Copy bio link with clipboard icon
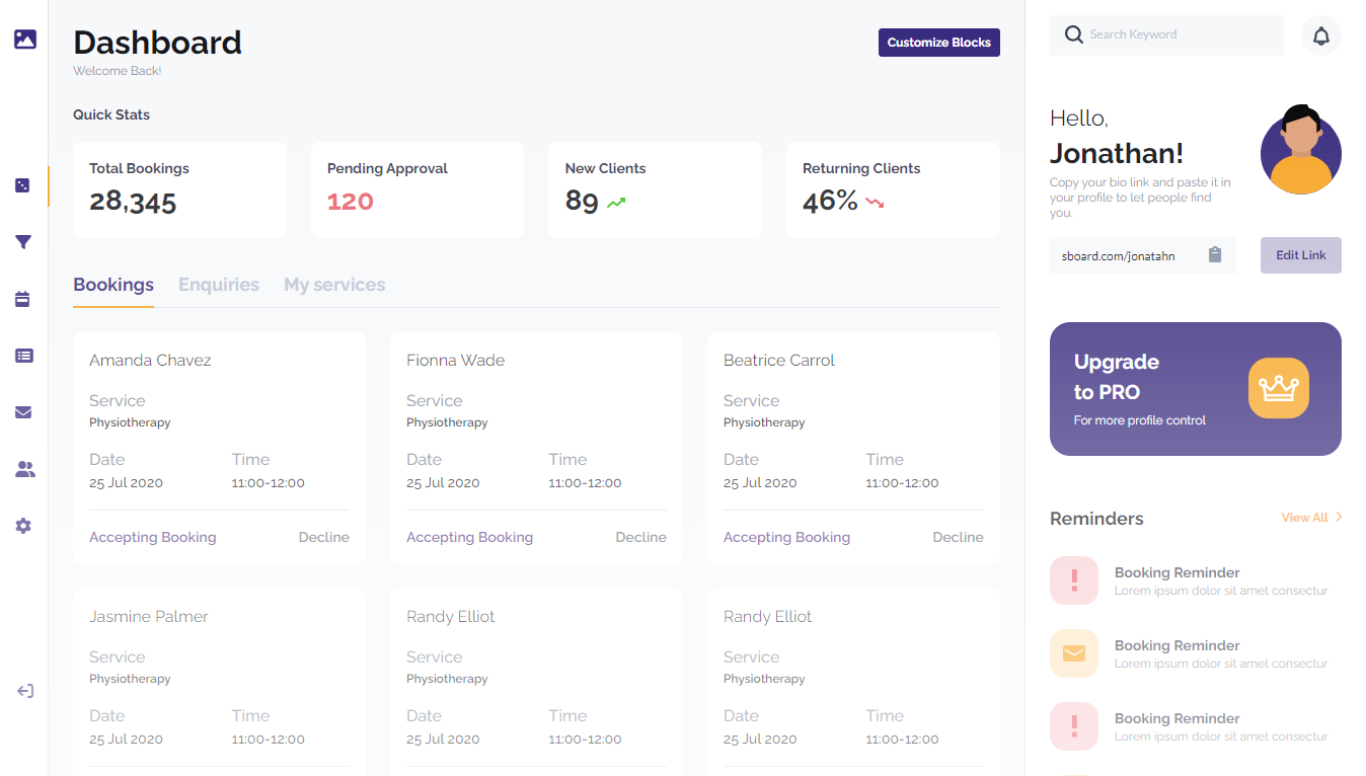The image size is (1366, 776). pos(1215,255)
